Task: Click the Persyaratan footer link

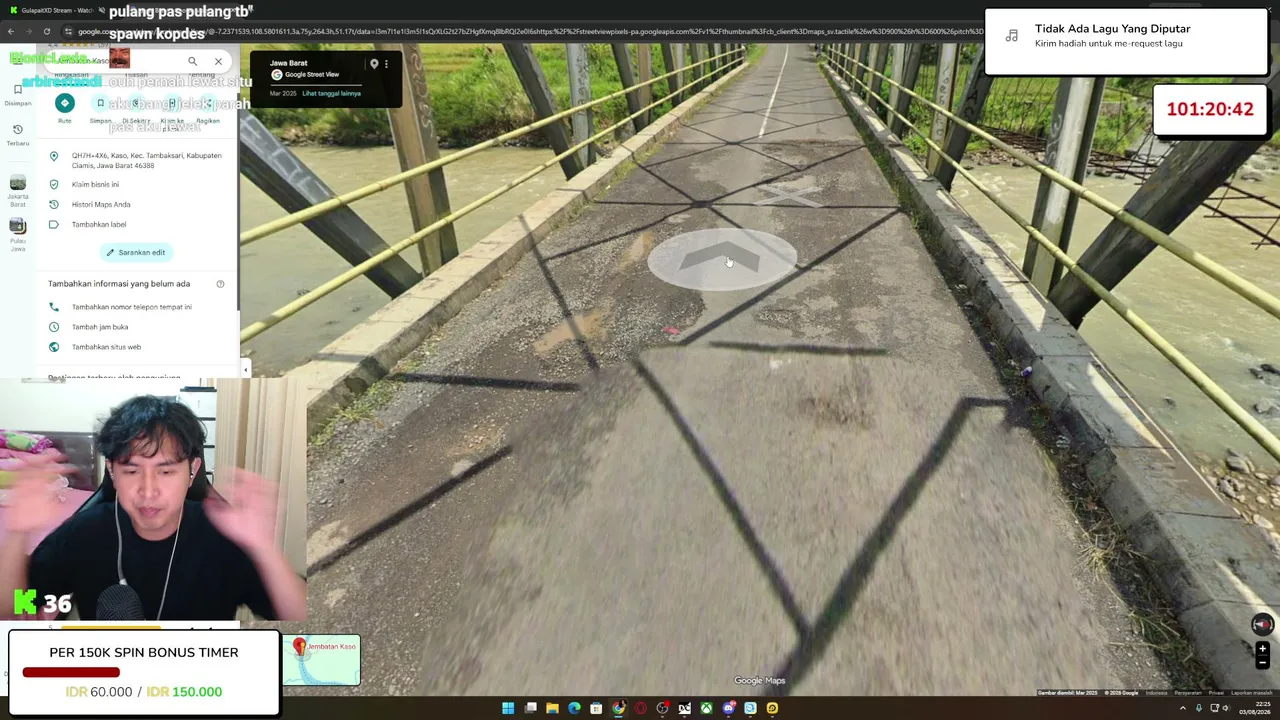Action: tap(1187, 693)
